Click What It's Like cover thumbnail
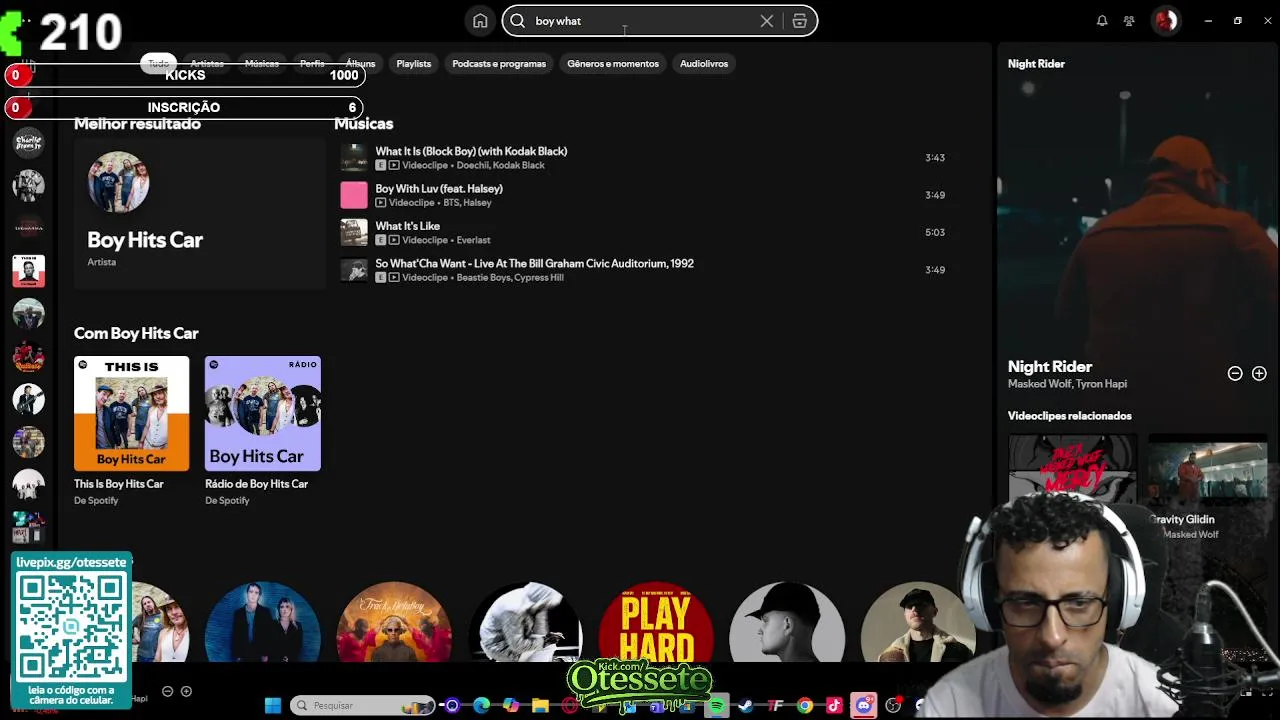1280x720 pixels. tap(354, 232)
